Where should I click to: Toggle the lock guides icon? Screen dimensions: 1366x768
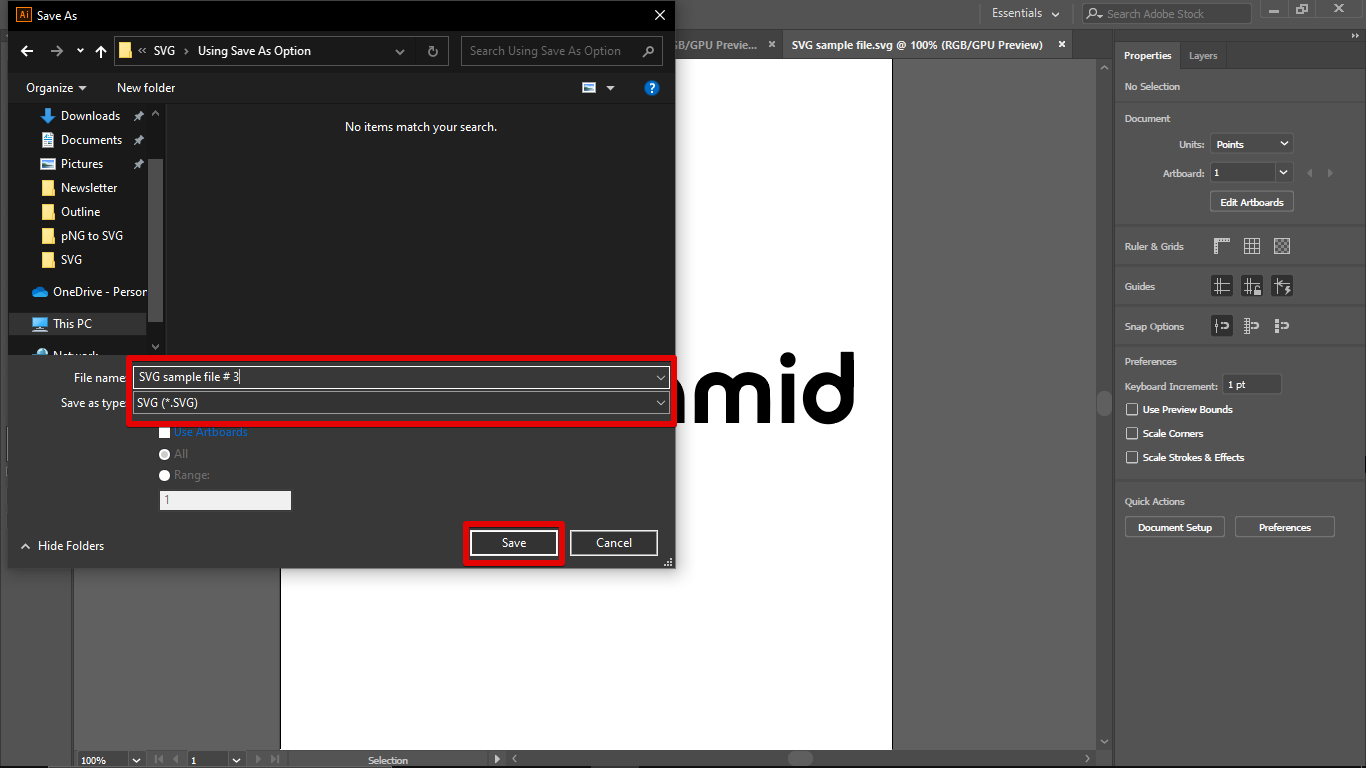pos(1252,286)
